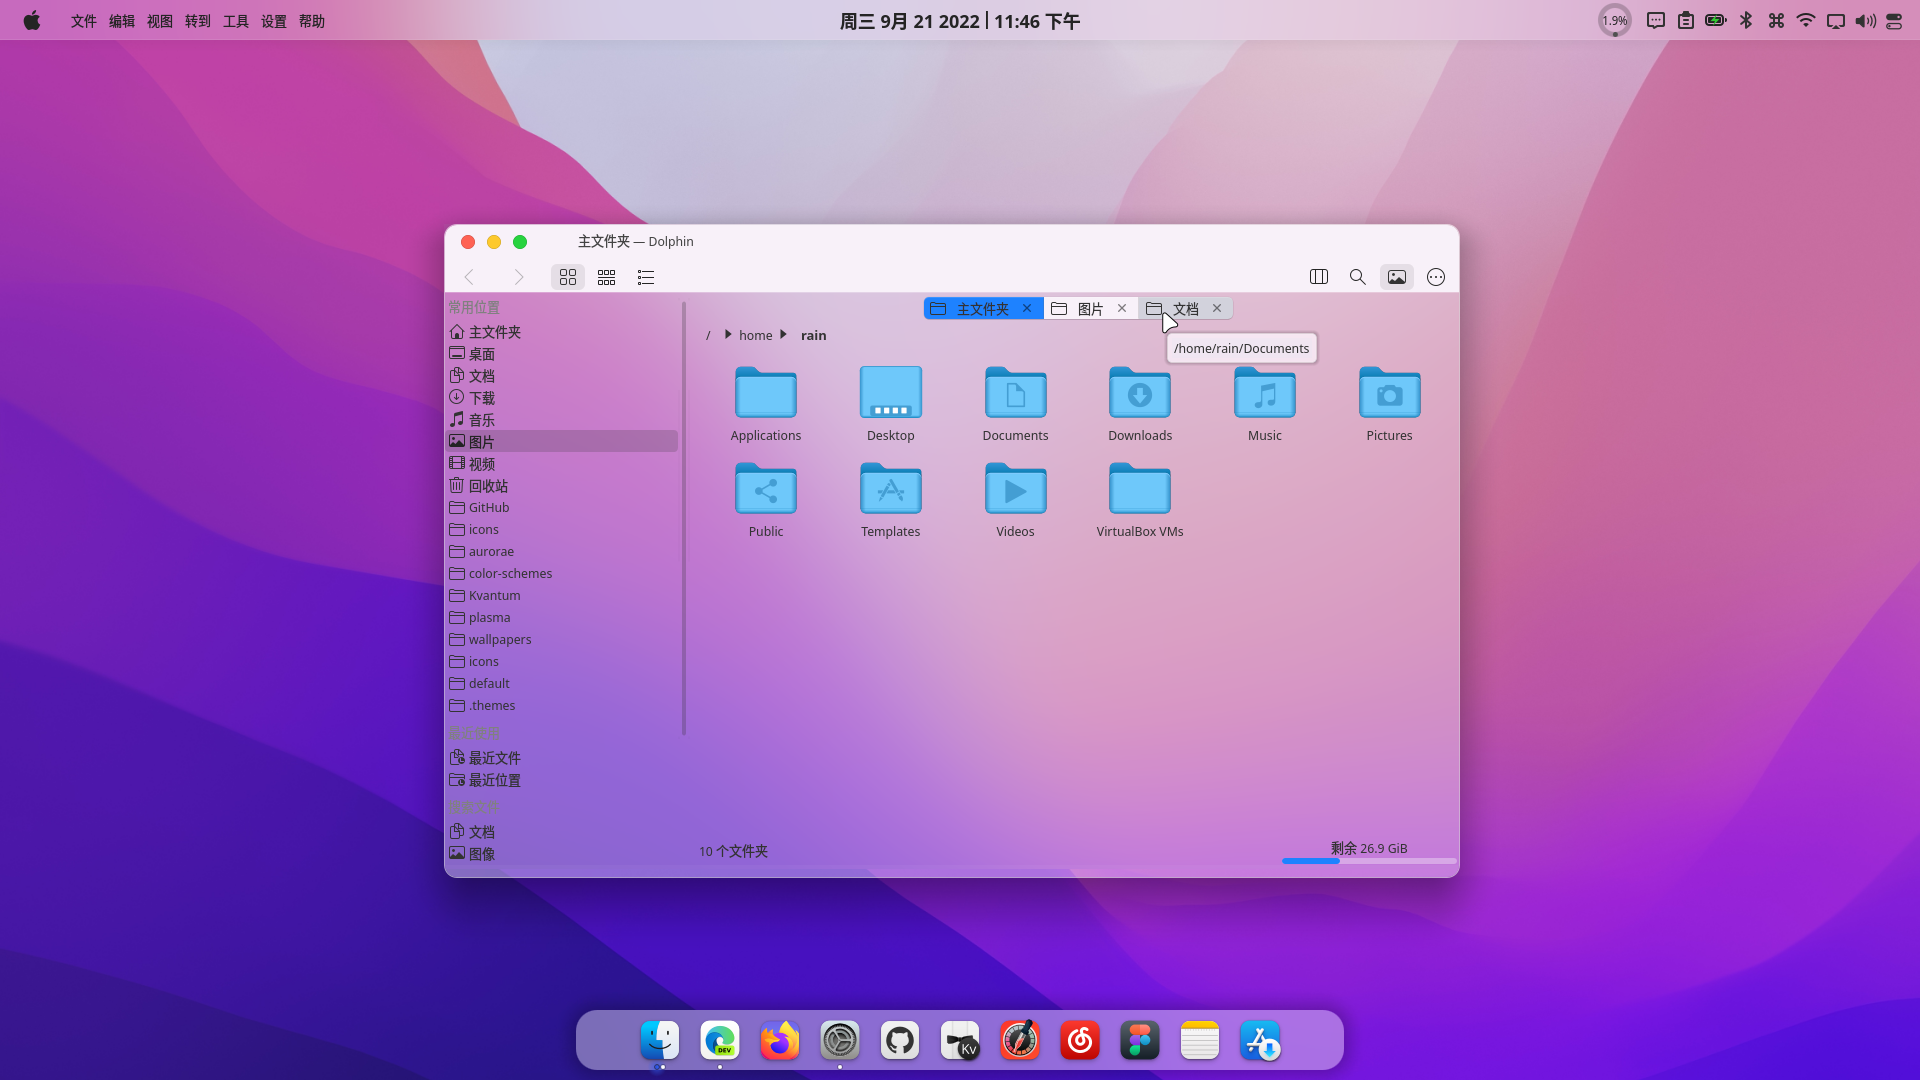Viewport: 1920px width, 1080px height.
Task: Open color-schemes in sidebar
Action: tap(562, 574)
